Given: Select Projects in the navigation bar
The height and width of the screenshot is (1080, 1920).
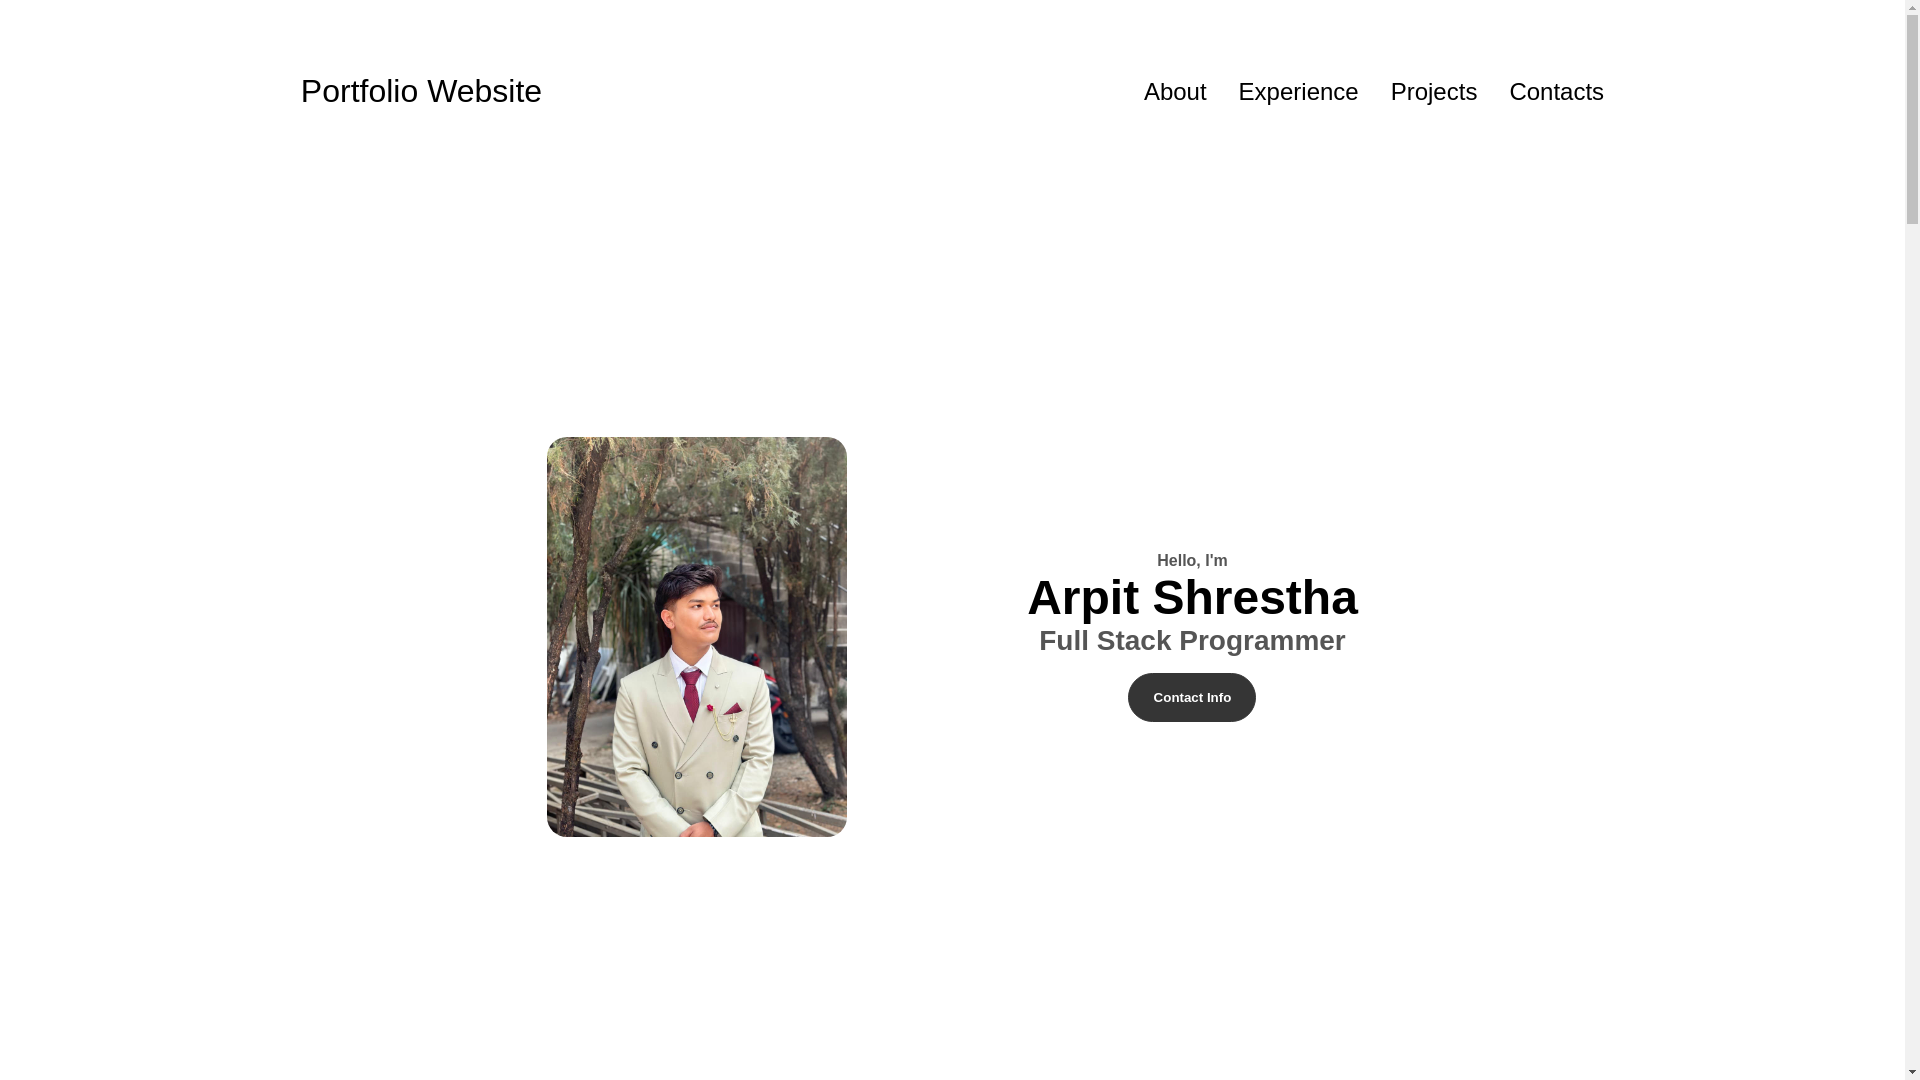Looking at the screenshot, I should click(x=1433, y=92).
